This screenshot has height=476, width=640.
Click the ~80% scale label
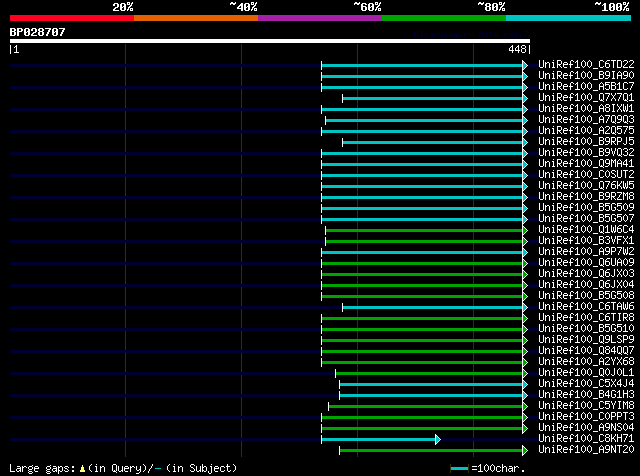pos(492,7)
